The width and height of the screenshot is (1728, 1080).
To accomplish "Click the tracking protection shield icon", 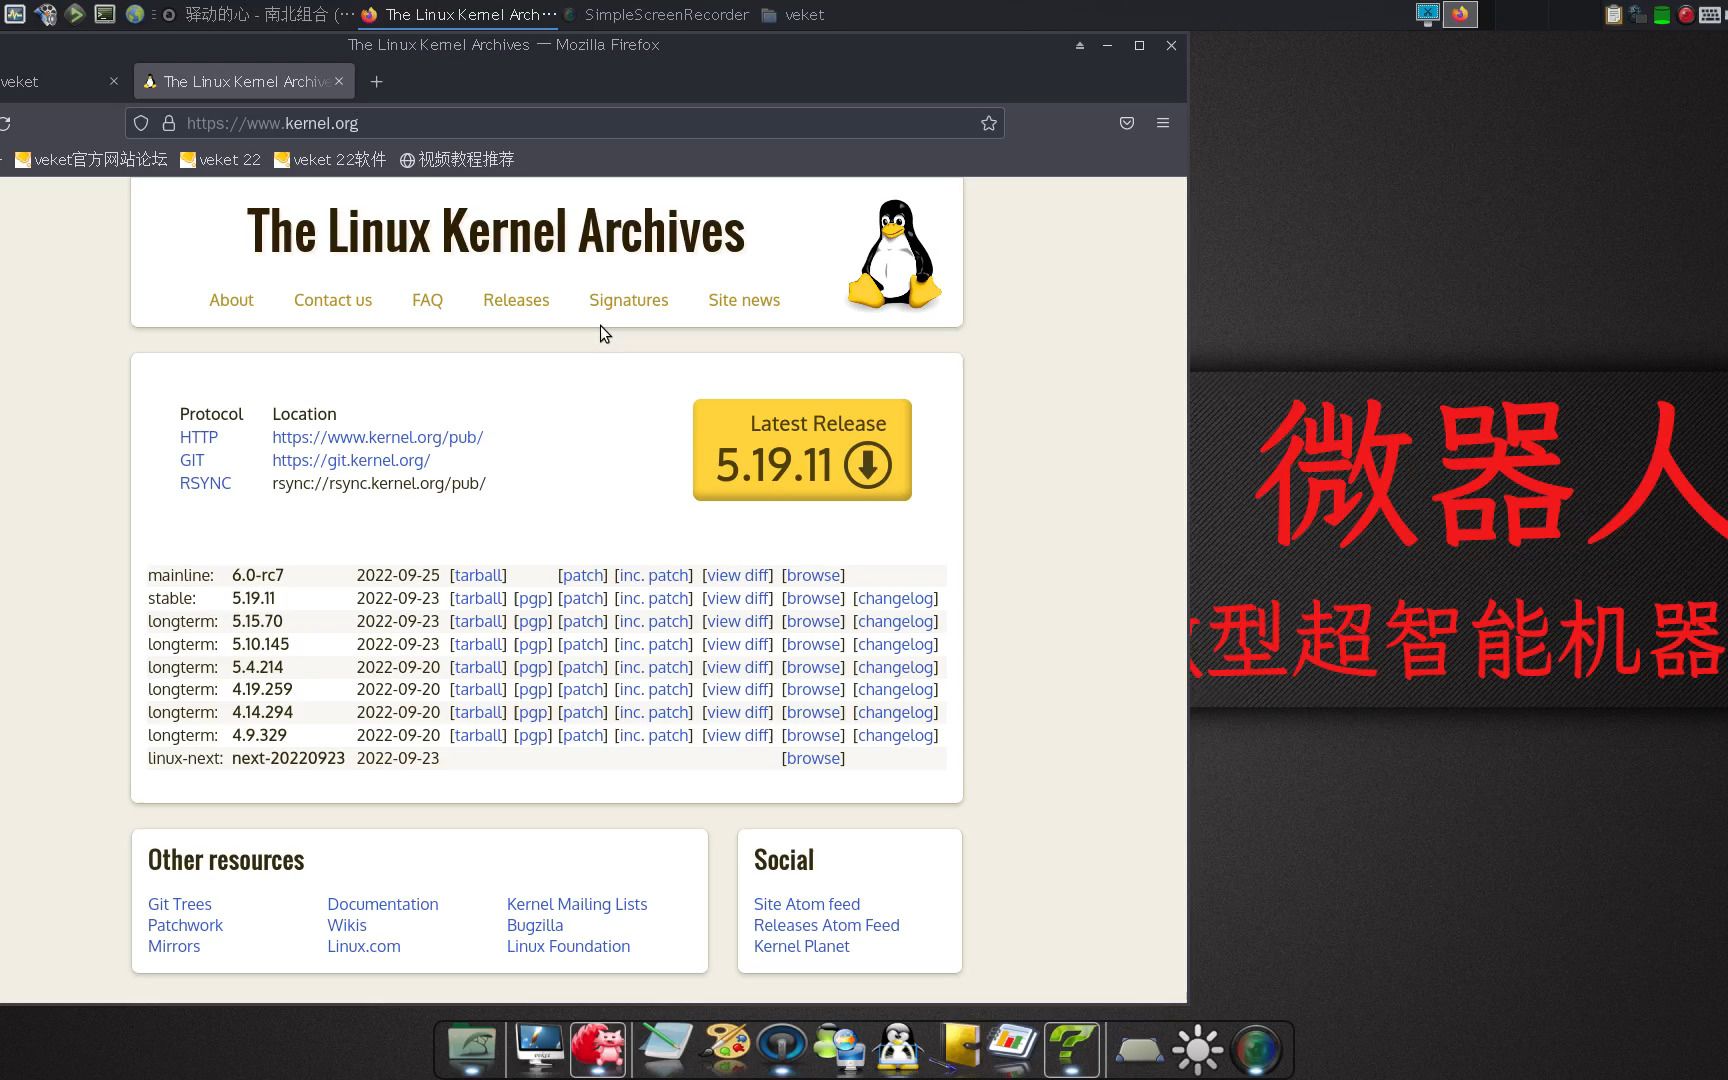I will pyautogui.click(x=141, y=123).
